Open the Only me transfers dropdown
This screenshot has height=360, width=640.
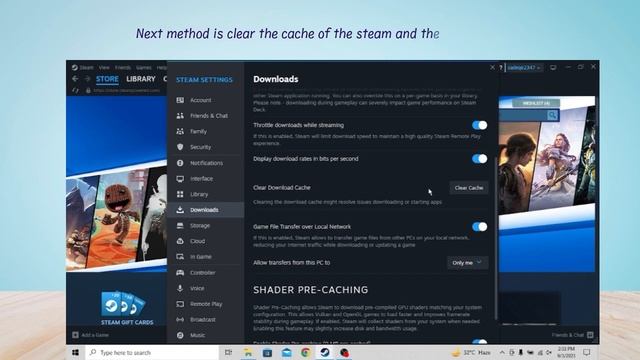[x=467, y=263]
